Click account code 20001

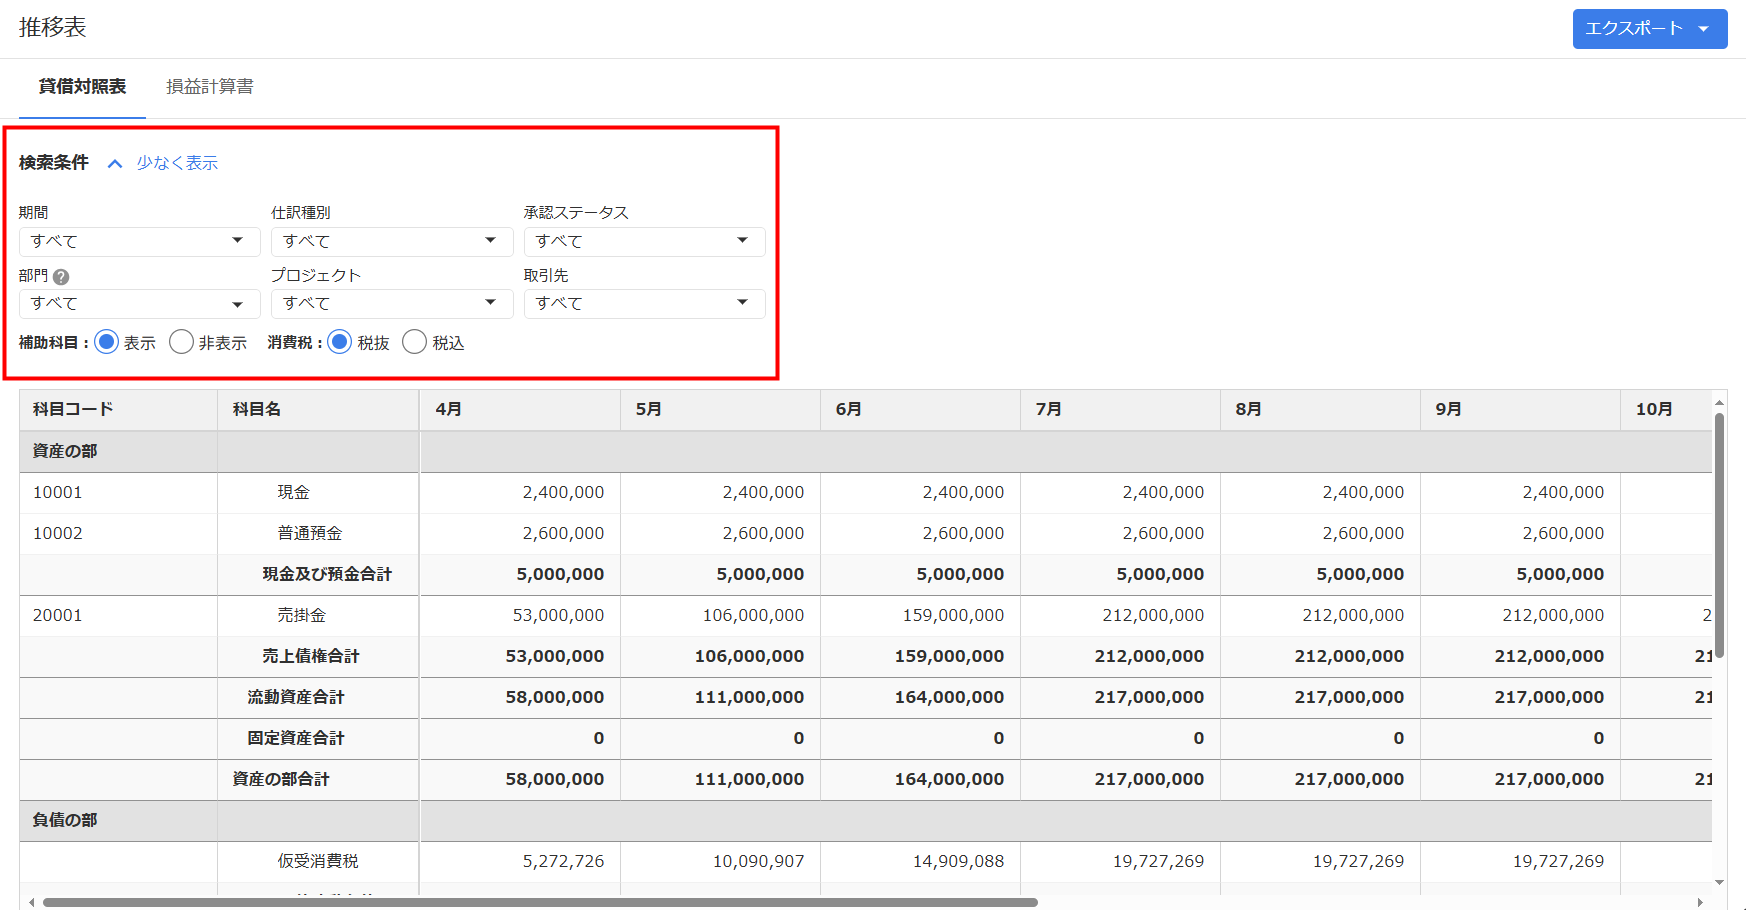coord(58,615)
